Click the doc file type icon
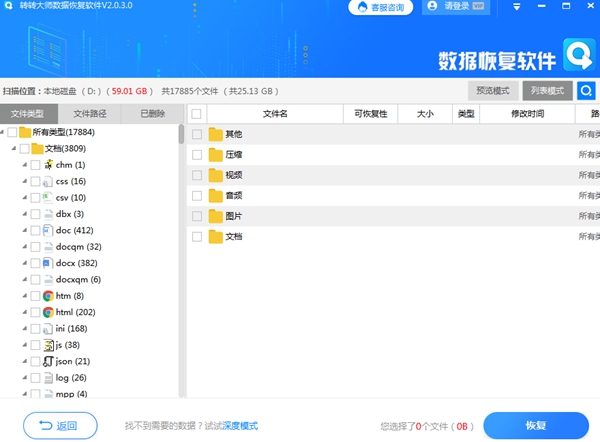The width and height of the screenshot is (600, 442). (48, 231)
